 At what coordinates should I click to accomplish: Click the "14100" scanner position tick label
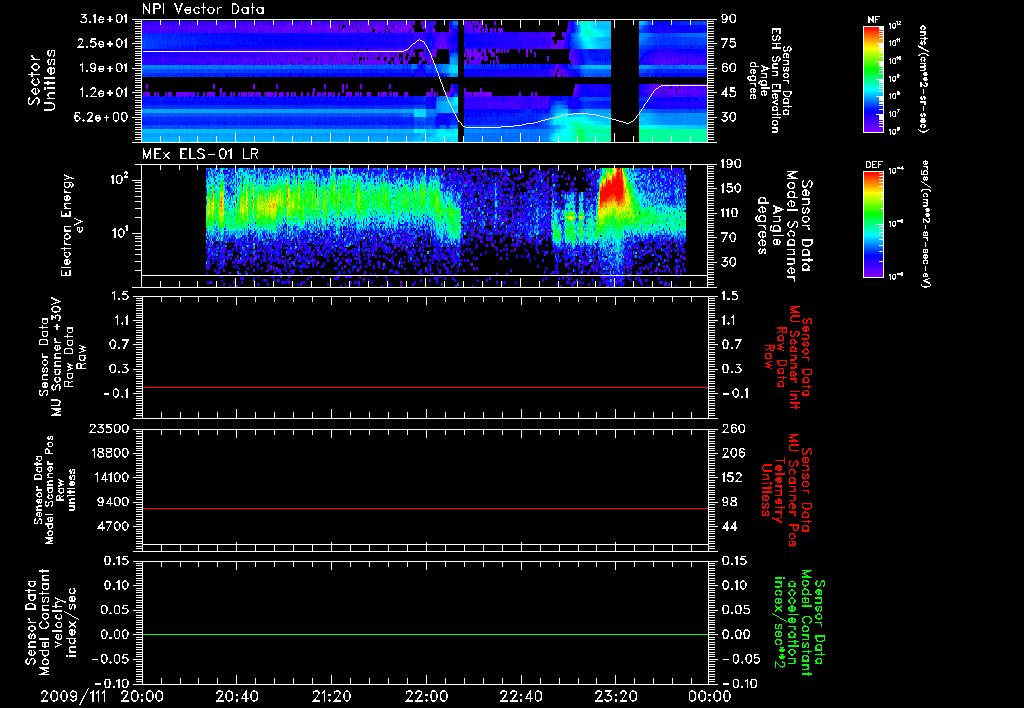[x=110, y=477]
